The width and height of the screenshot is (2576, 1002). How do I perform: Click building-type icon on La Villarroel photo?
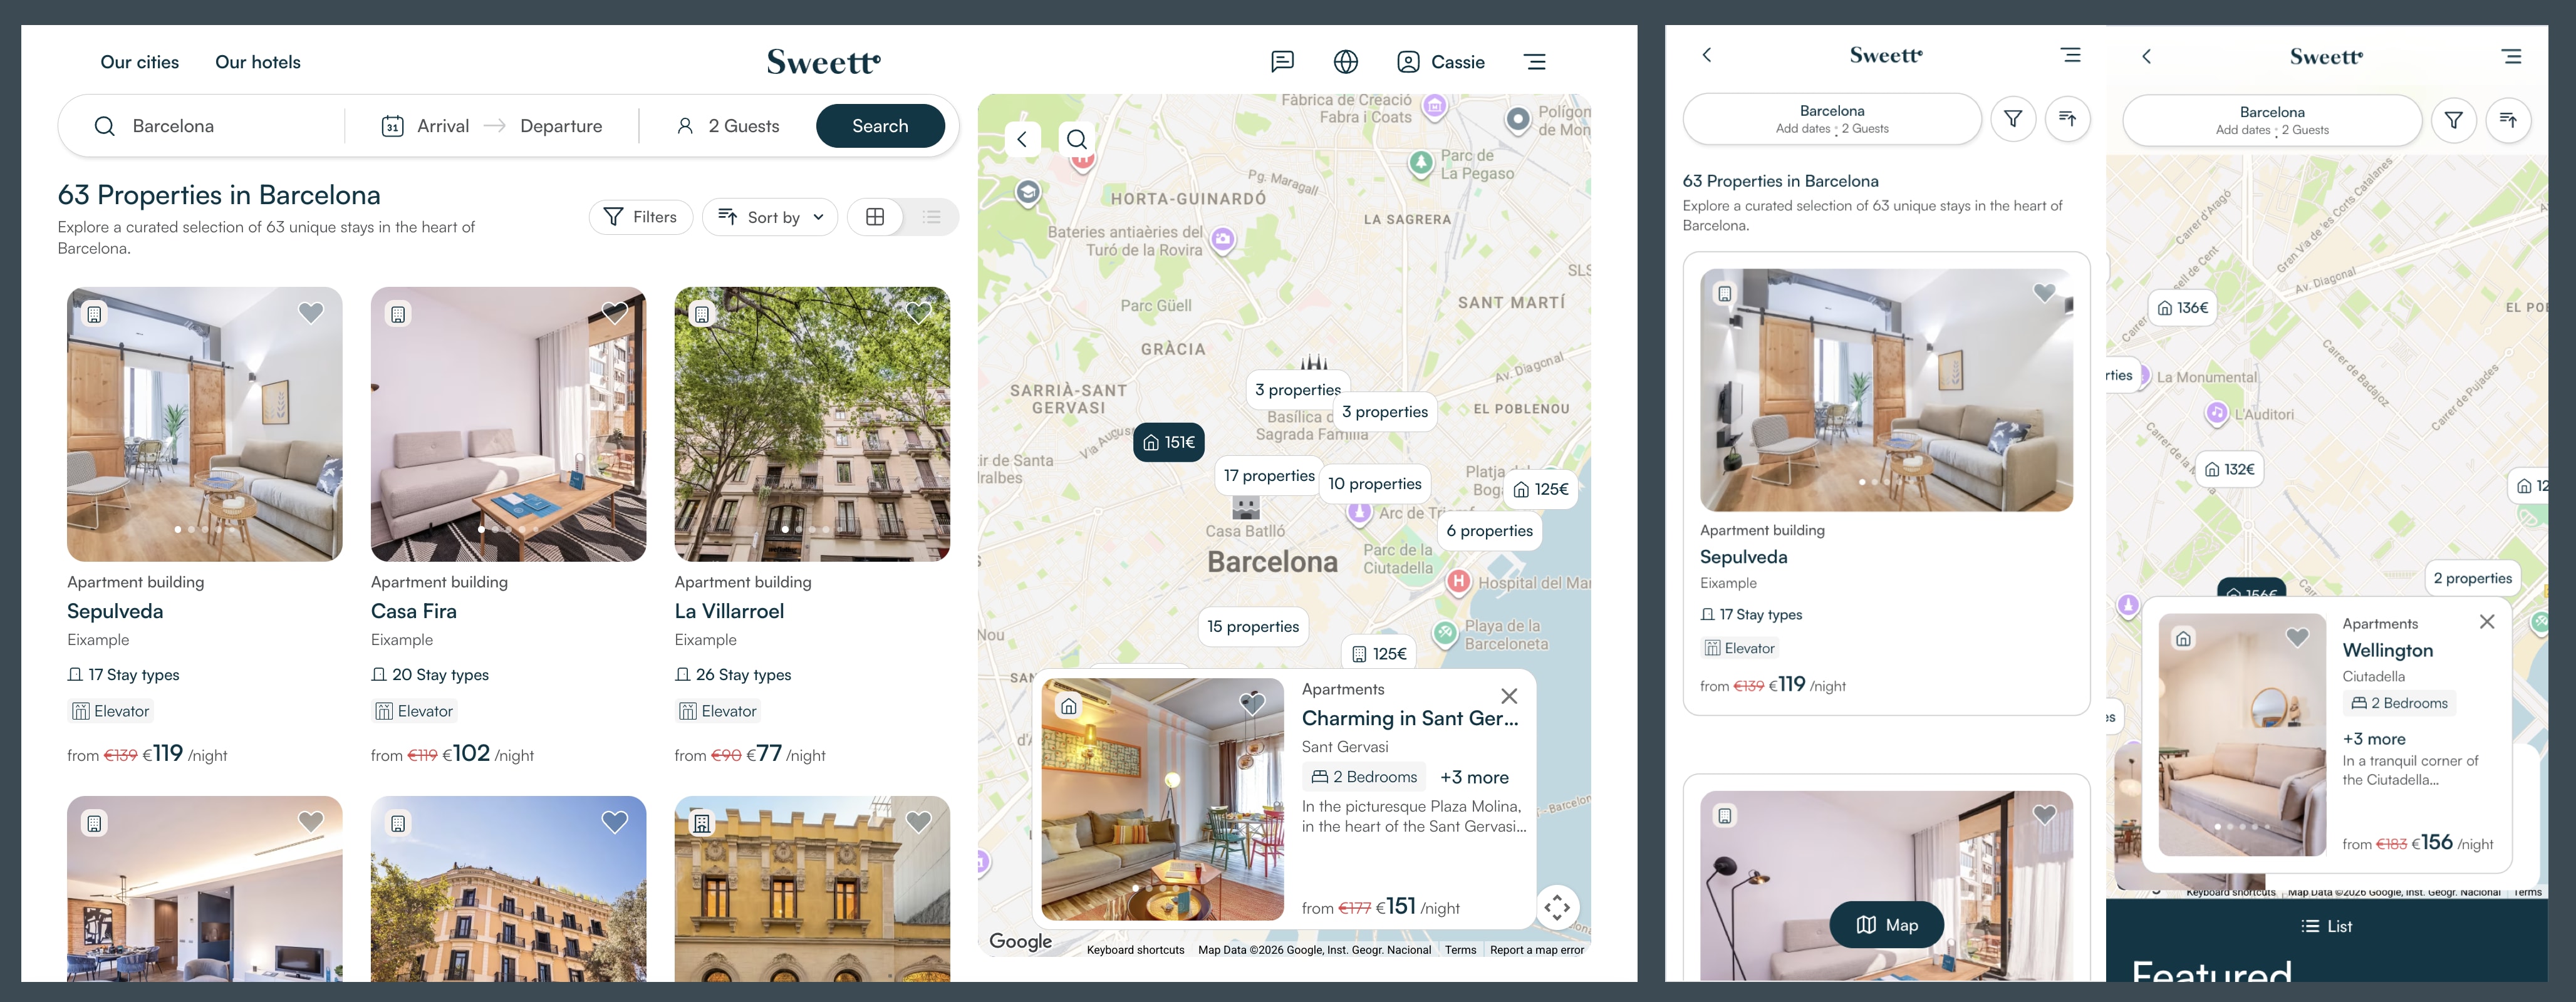702,314
